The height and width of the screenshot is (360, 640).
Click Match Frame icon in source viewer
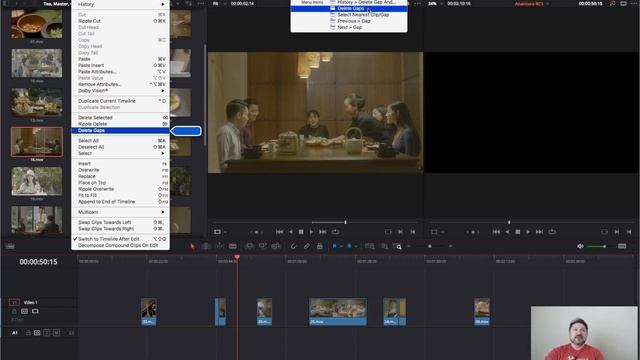[x=388, y=232]
